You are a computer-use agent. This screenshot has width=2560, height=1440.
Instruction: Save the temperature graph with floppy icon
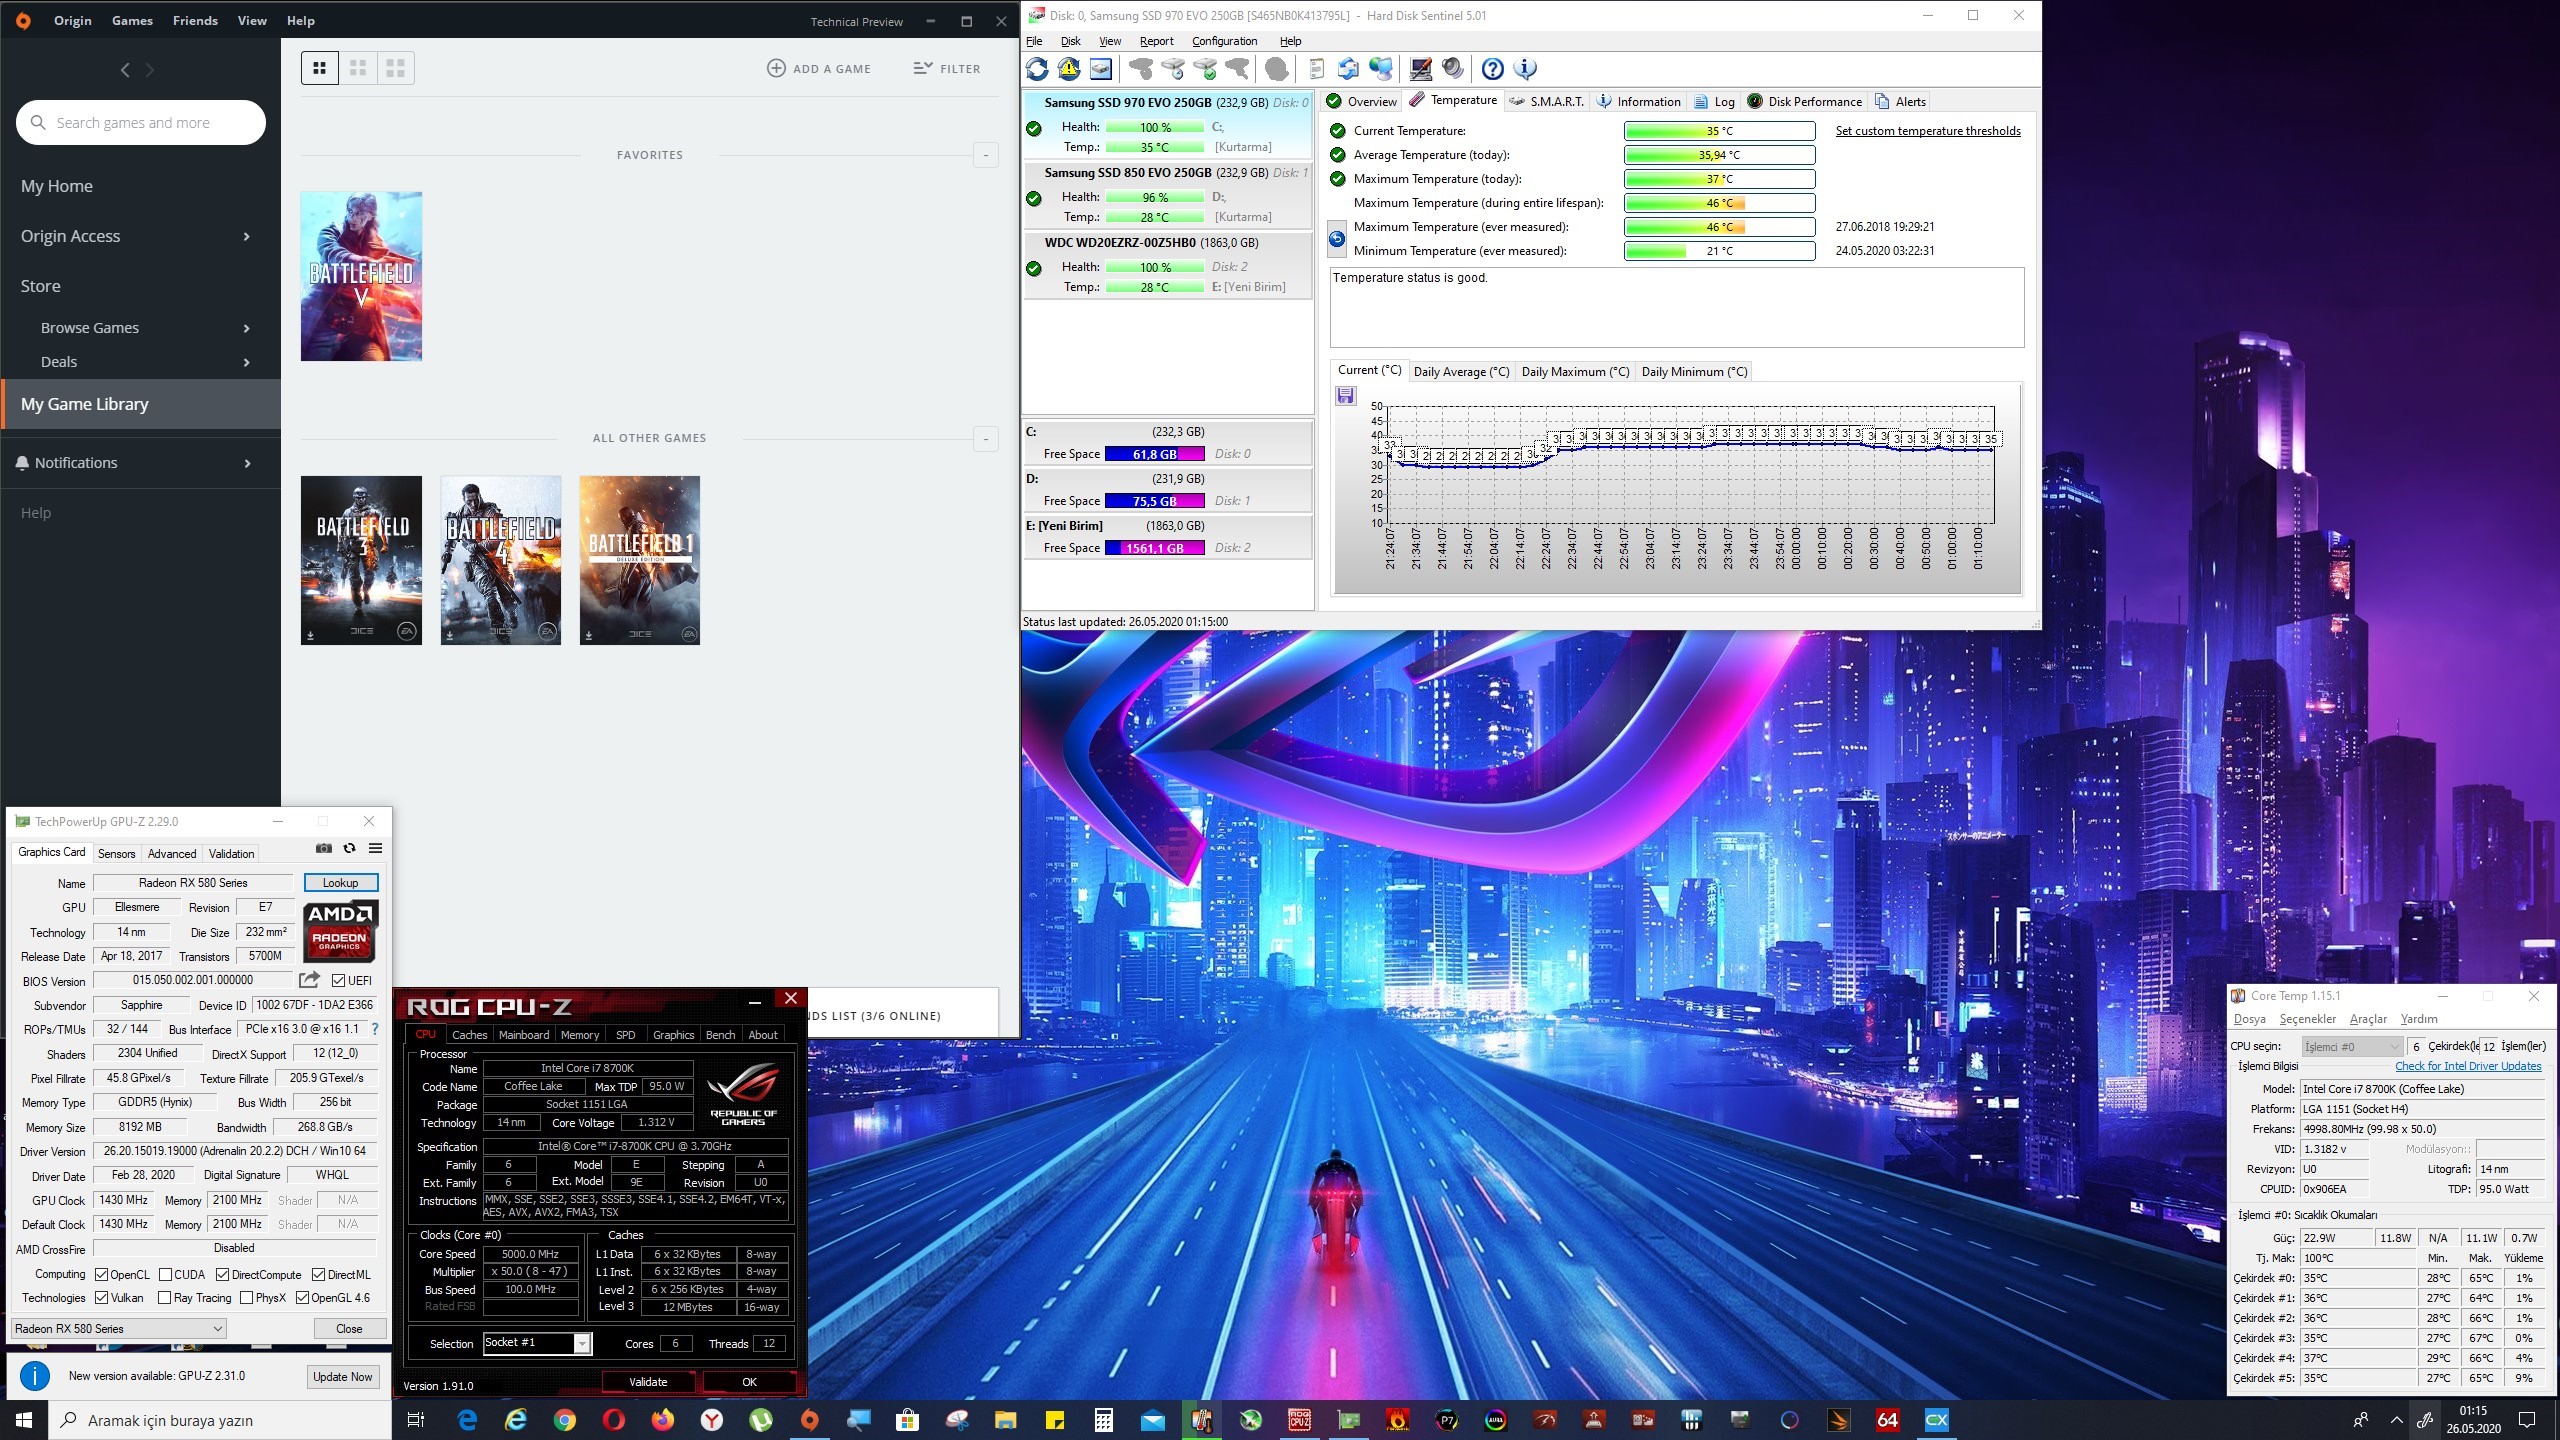coord(1346,396)
